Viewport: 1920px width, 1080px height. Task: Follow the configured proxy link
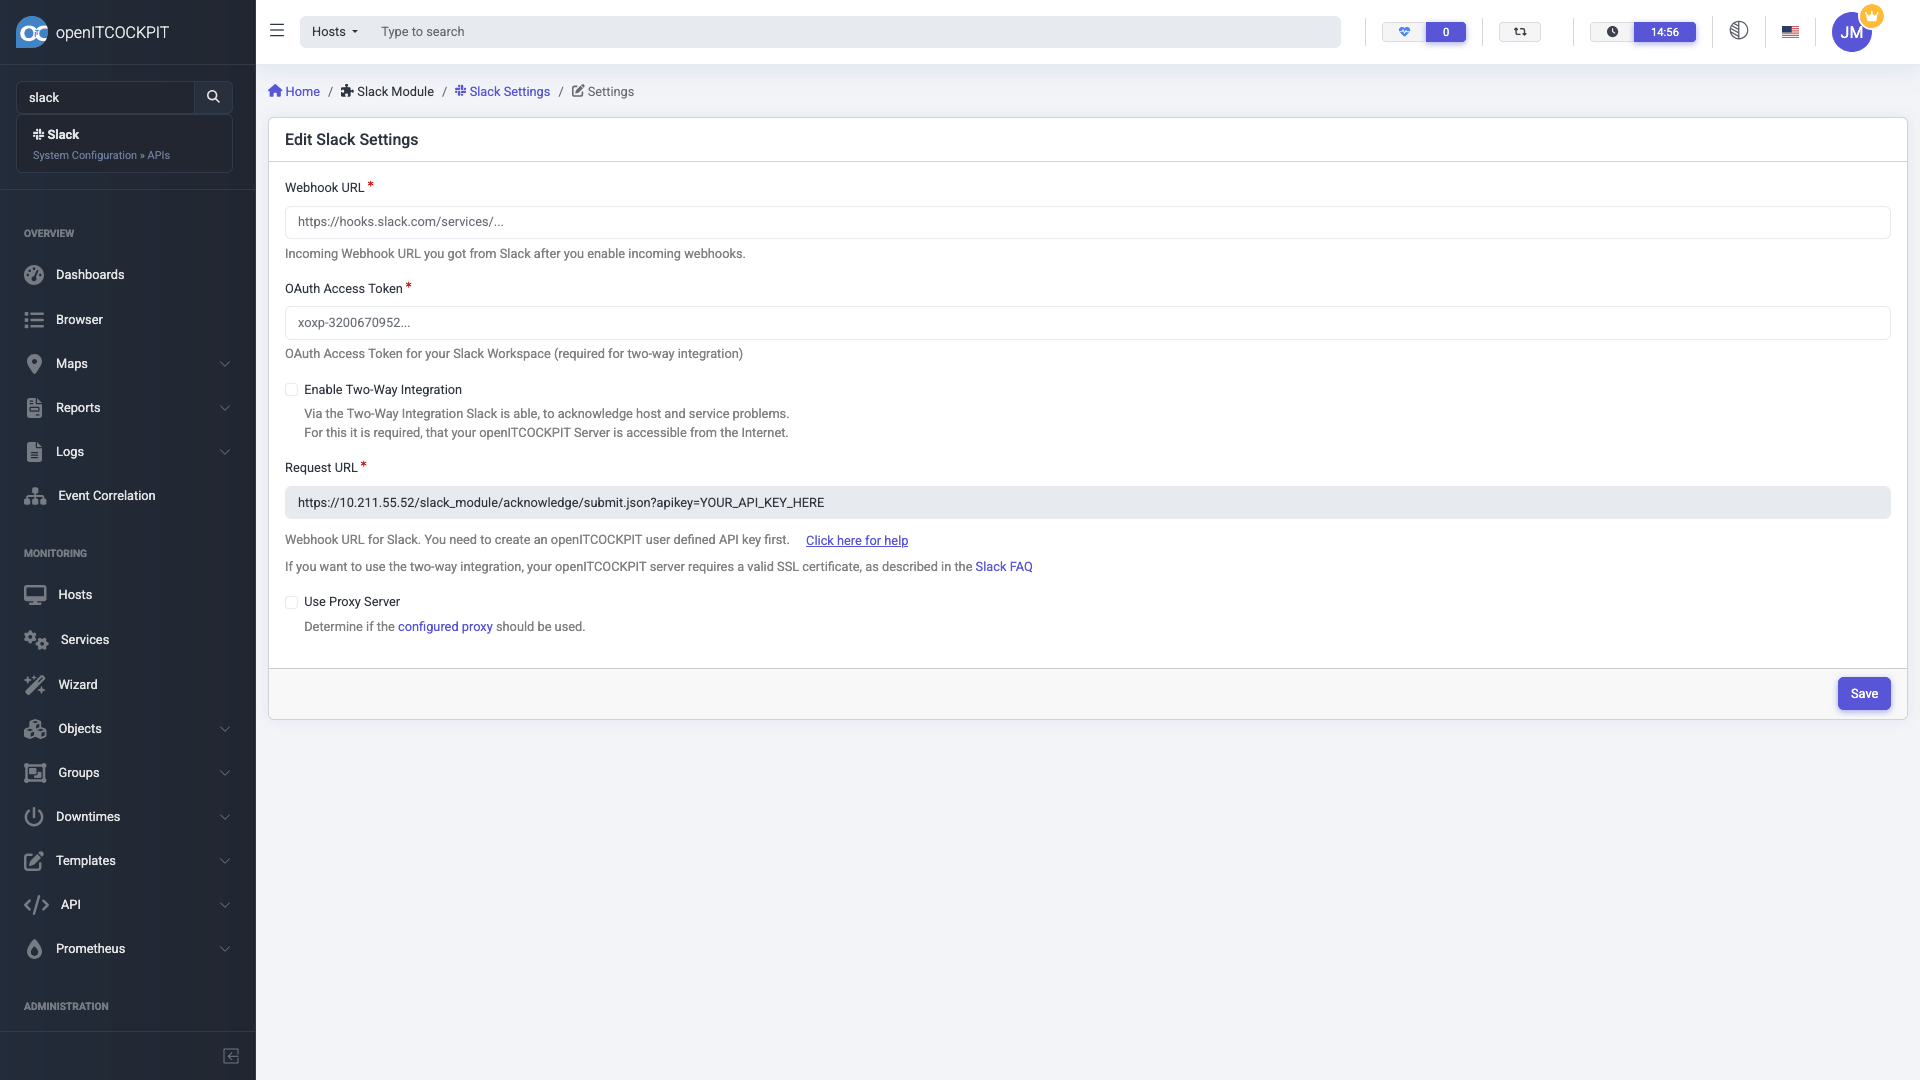coord(445,627)
